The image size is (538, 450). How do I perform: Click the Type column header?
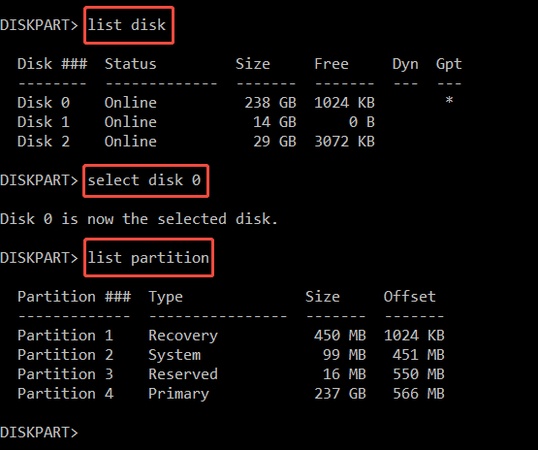click(x=165, y=297)
